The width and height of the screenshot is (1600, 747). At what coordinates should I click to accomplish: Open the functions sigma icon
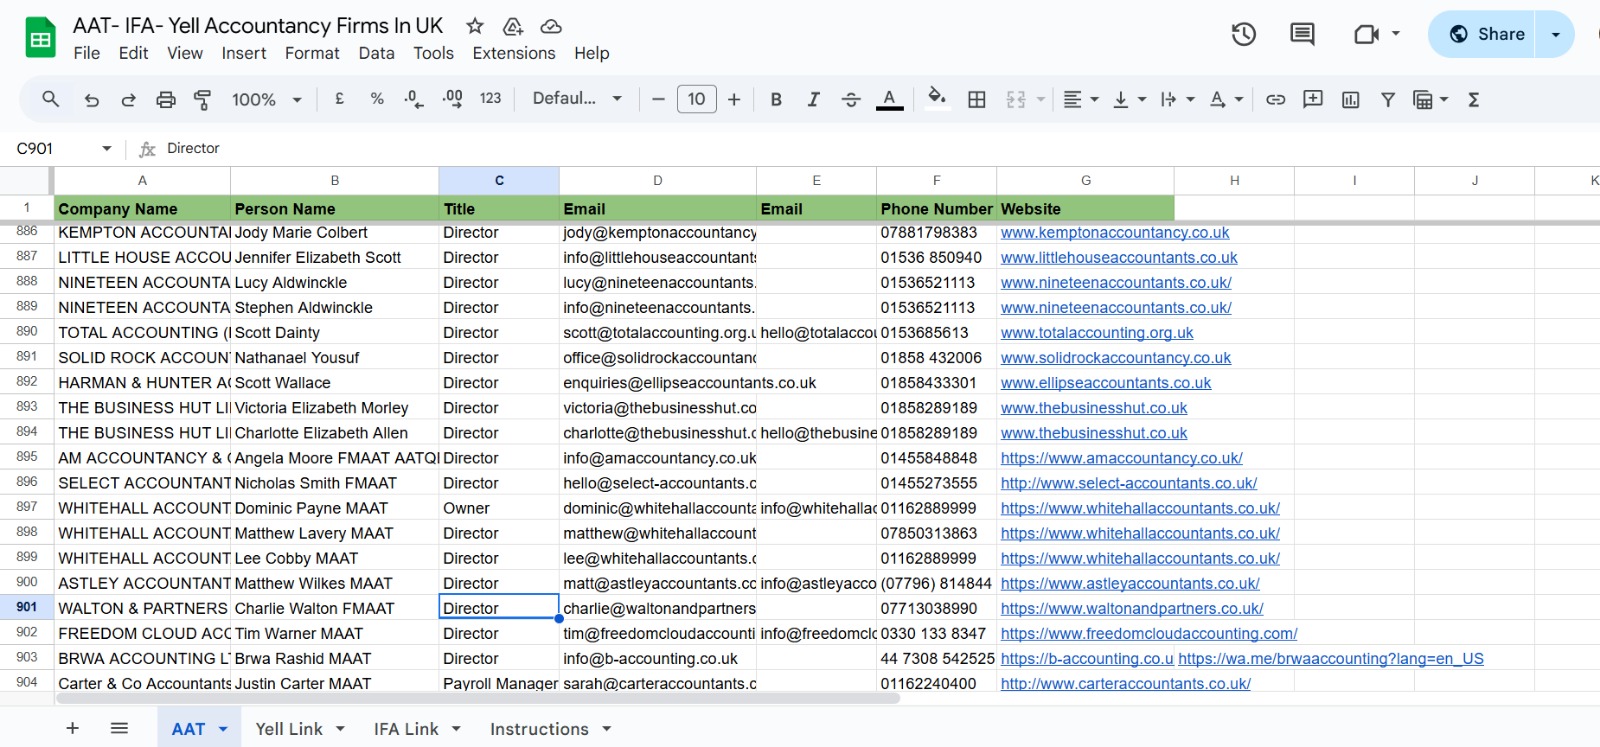click(x=1473, y=99)
